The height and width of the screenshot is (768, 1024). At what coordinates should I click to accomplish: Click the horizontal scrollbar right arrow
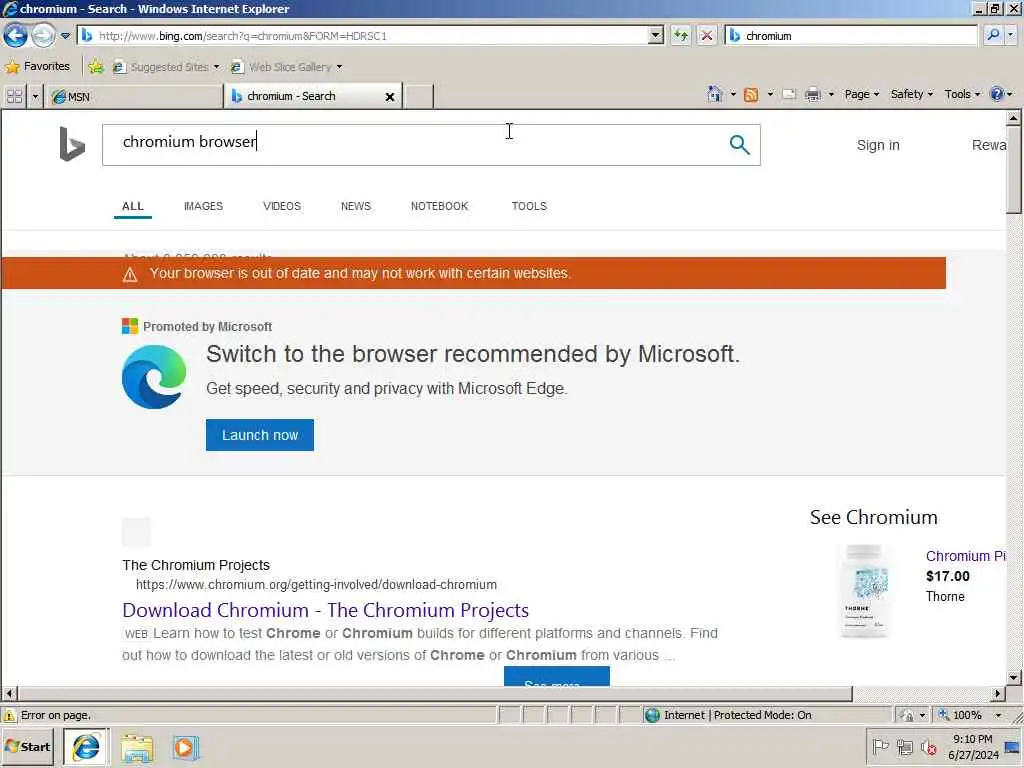coord(998,694)
